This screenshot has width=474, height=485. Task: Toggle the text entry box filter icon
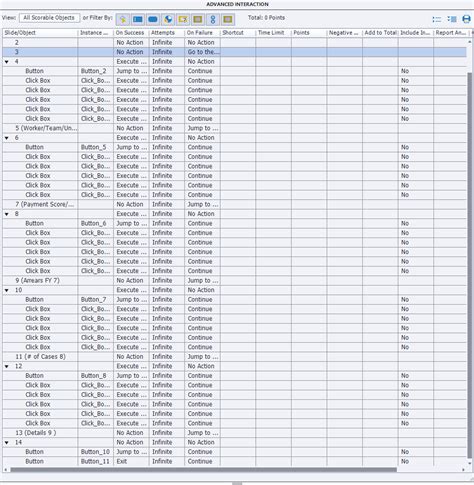pos(138,19)
